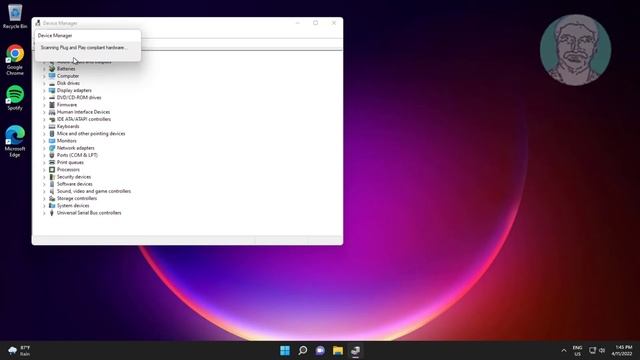Click the Sound, video and game controllers icon
This screenshot has height=360, width=640.
click(x=52, y=191)
